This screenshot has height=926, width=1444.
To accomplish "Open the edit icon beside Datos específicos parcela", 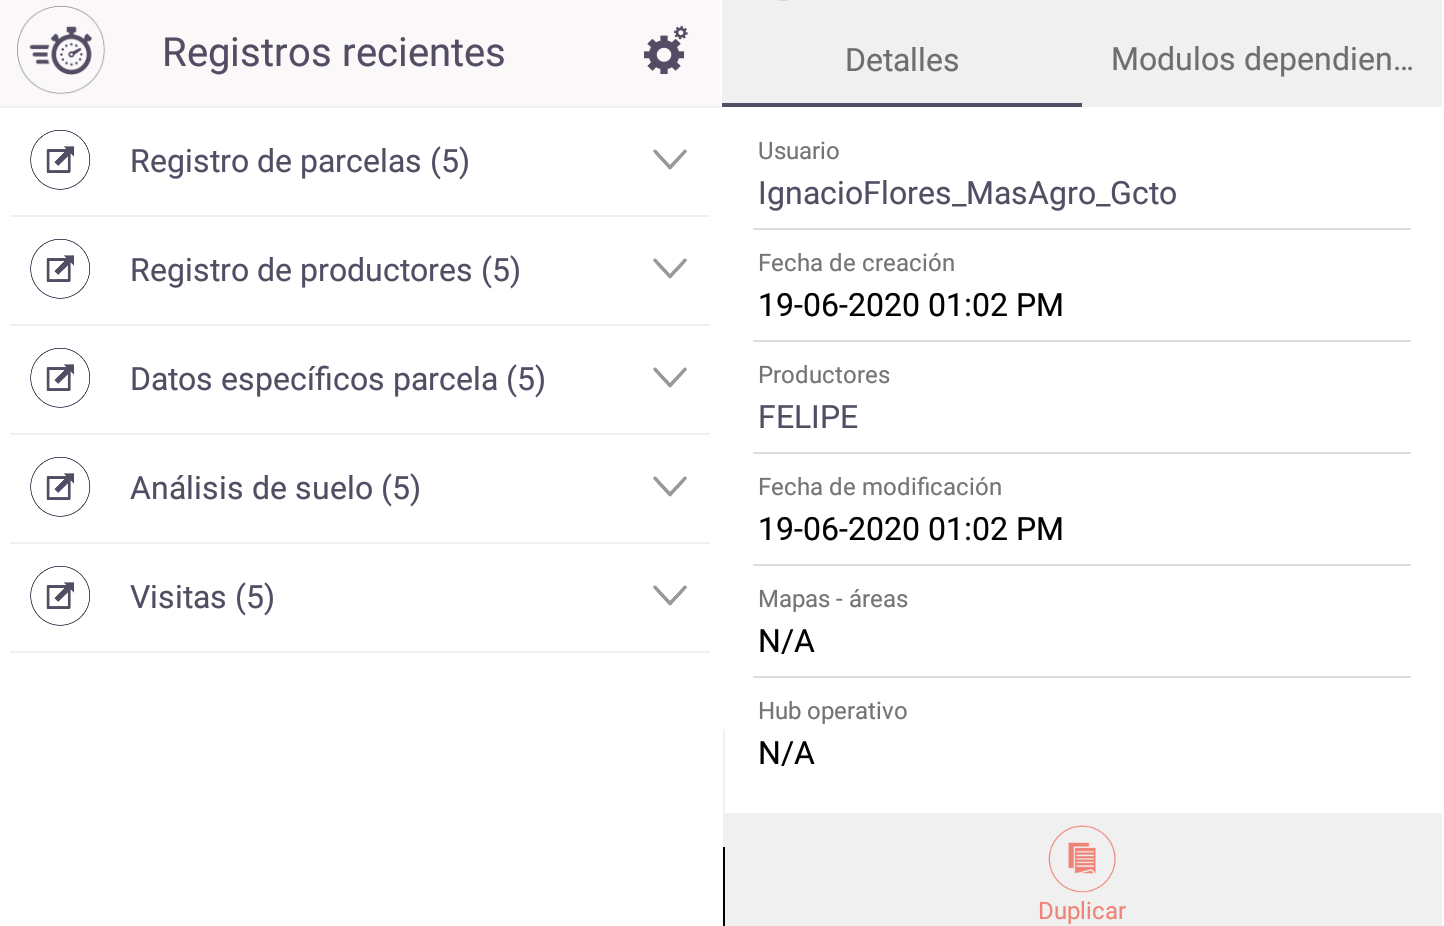I will click(60, 378).
